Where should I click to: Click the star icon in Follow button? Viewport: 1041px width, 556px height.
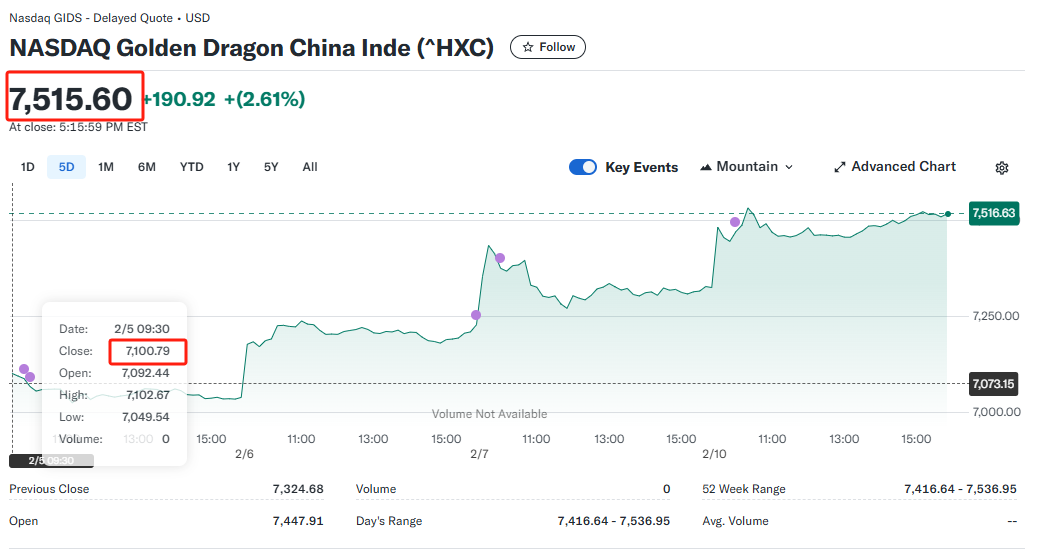[528, 47]
